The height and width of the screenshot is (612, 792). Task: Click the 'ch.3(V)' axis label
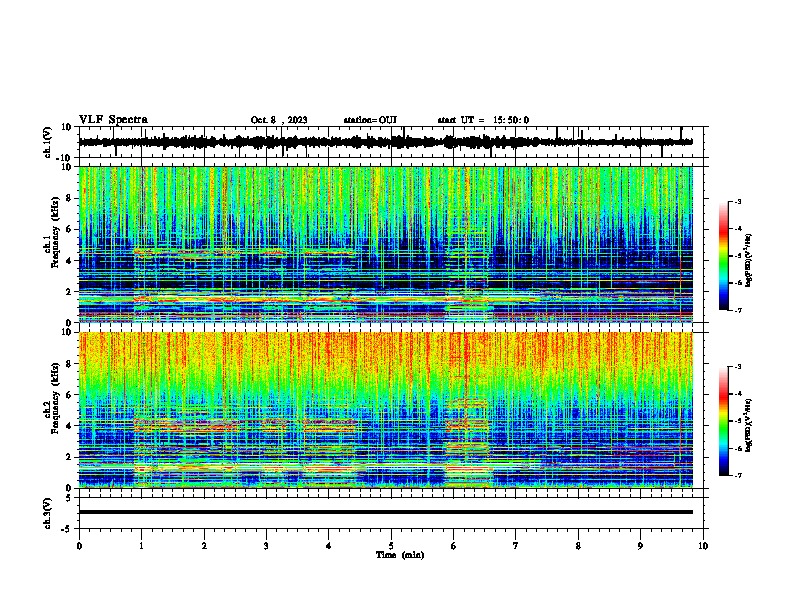tap(48, 513)
